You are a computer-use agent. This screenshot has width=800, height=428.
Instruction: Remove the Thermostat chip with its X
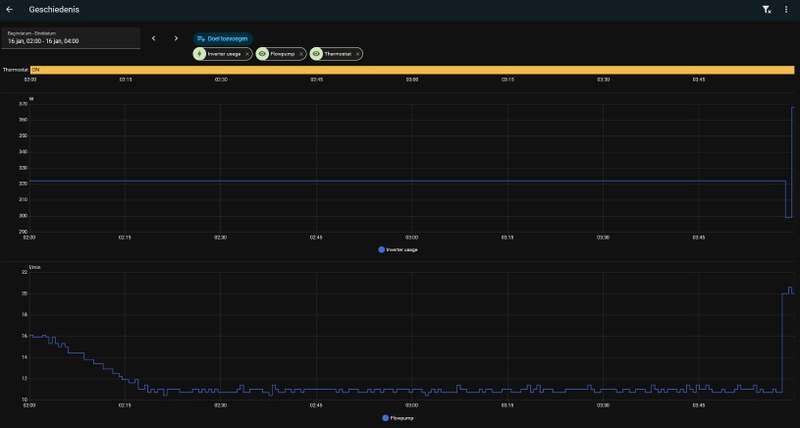point(357,54)
